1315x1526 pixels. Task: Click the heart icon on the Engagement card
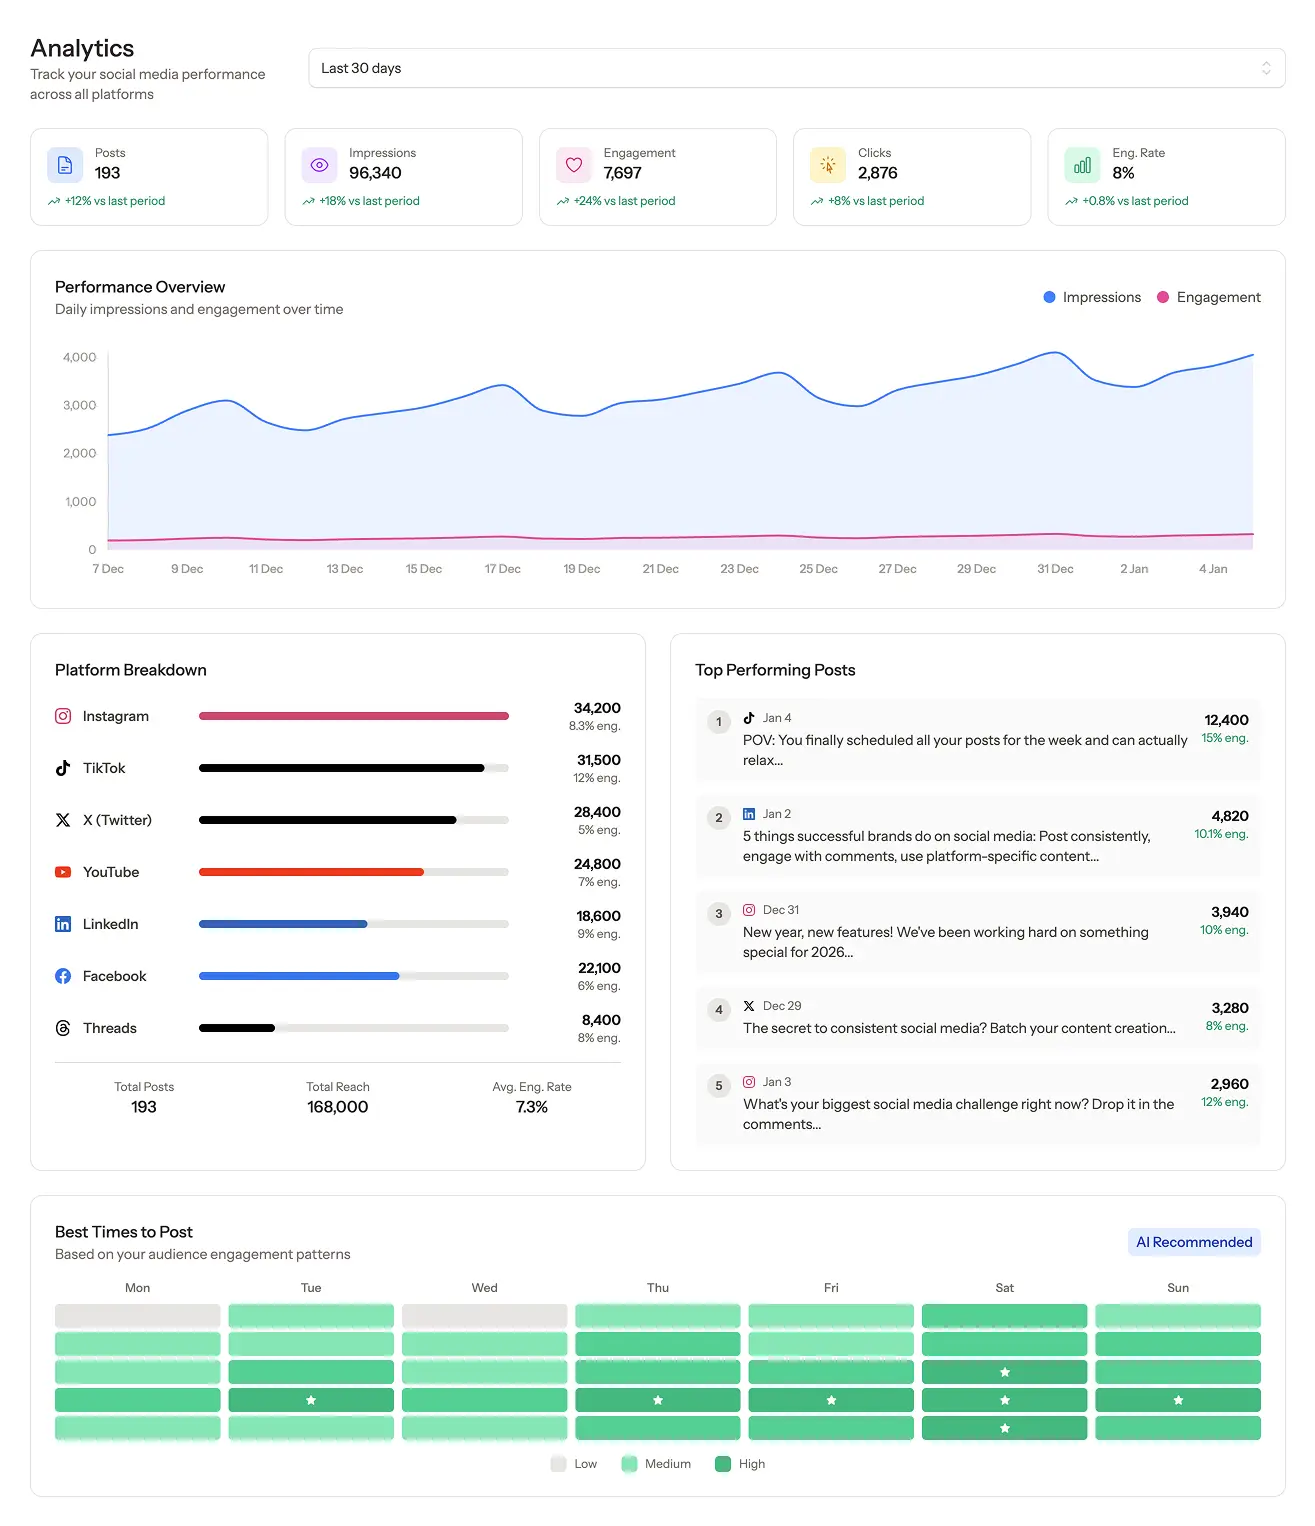click(x=573, y=164)
